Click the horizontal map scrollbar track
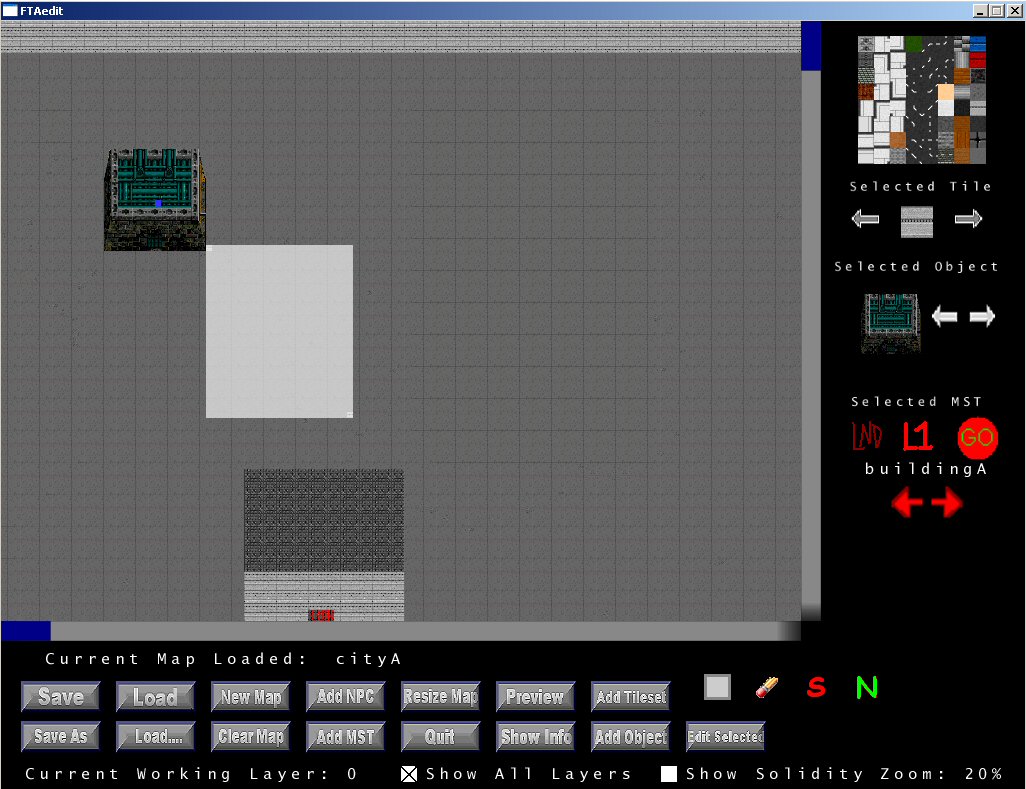The image size is (1026, 789). tap(400, 631)
